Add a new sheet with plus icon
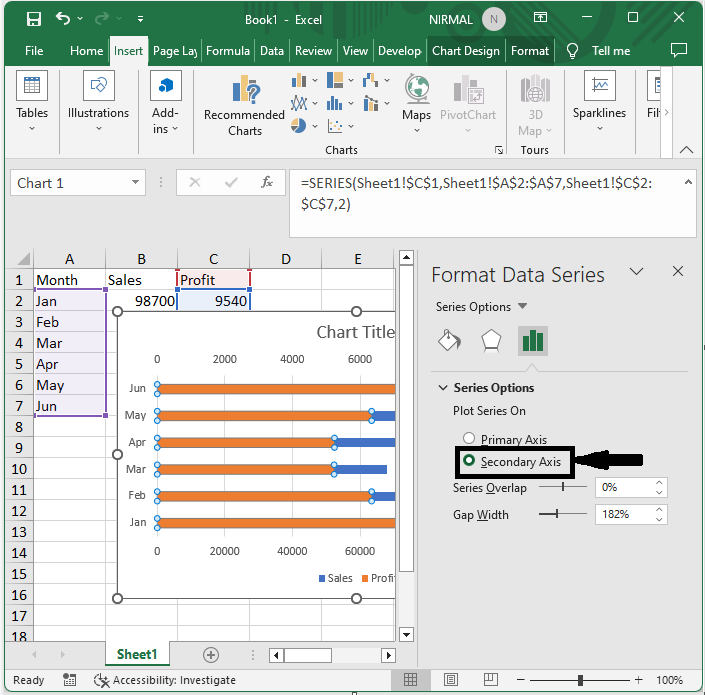Viewport: 705px width, 695px height. click(x=210, y=654)
